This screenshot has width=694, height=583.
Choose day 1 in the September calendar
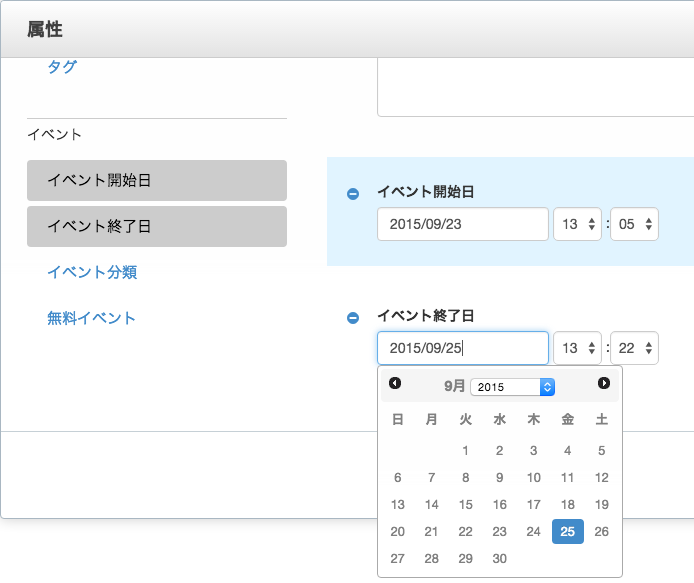[x=465, y=451]
